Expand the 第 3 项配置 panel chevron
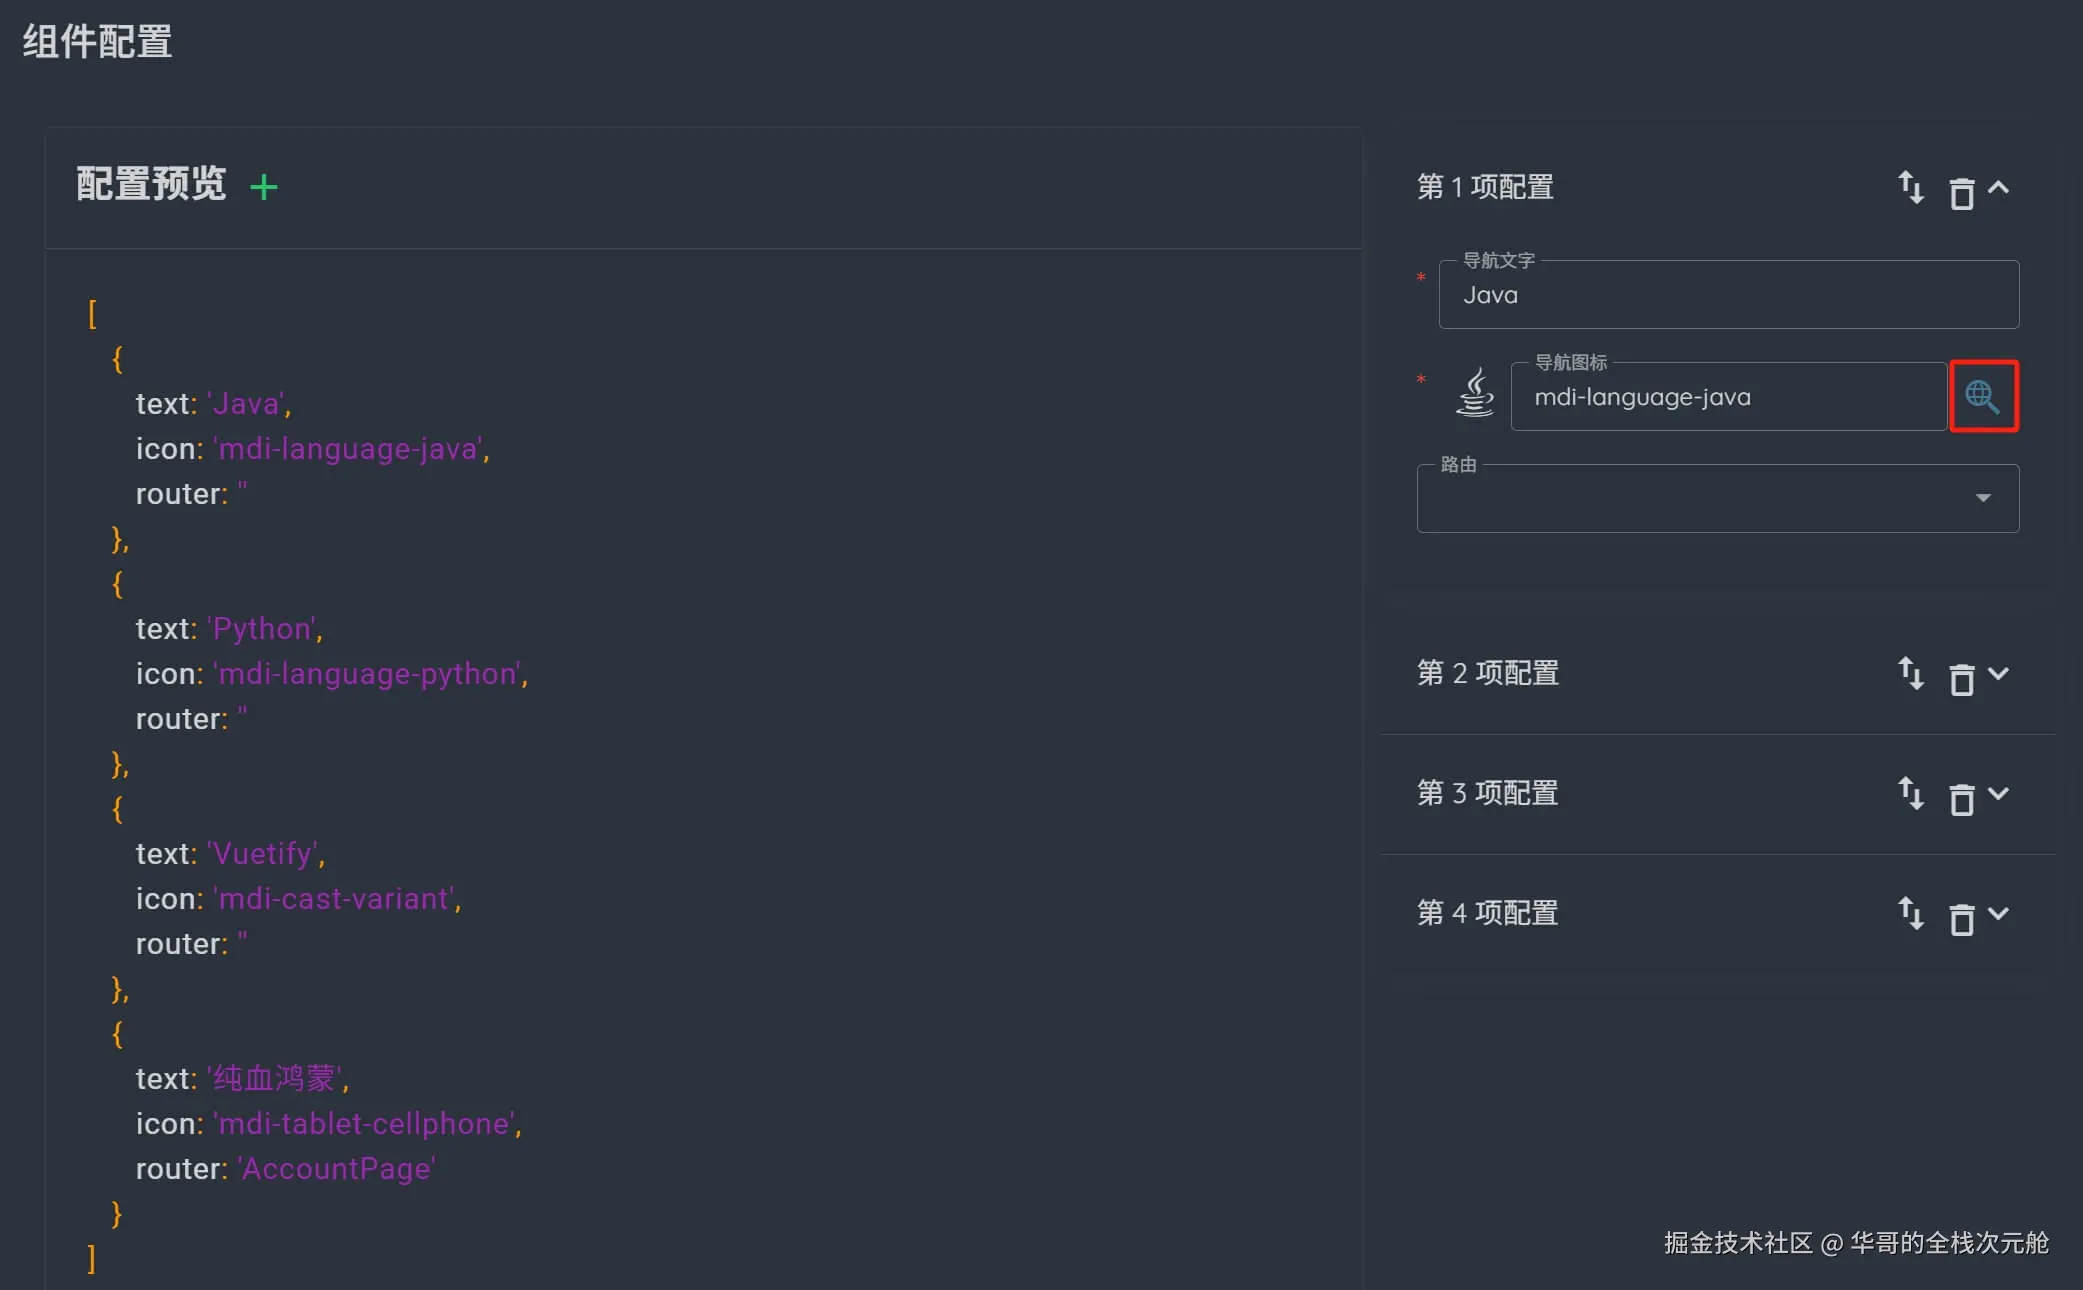The width and height of the screenshot is (2083, 1290). (x=1998, y=793)
